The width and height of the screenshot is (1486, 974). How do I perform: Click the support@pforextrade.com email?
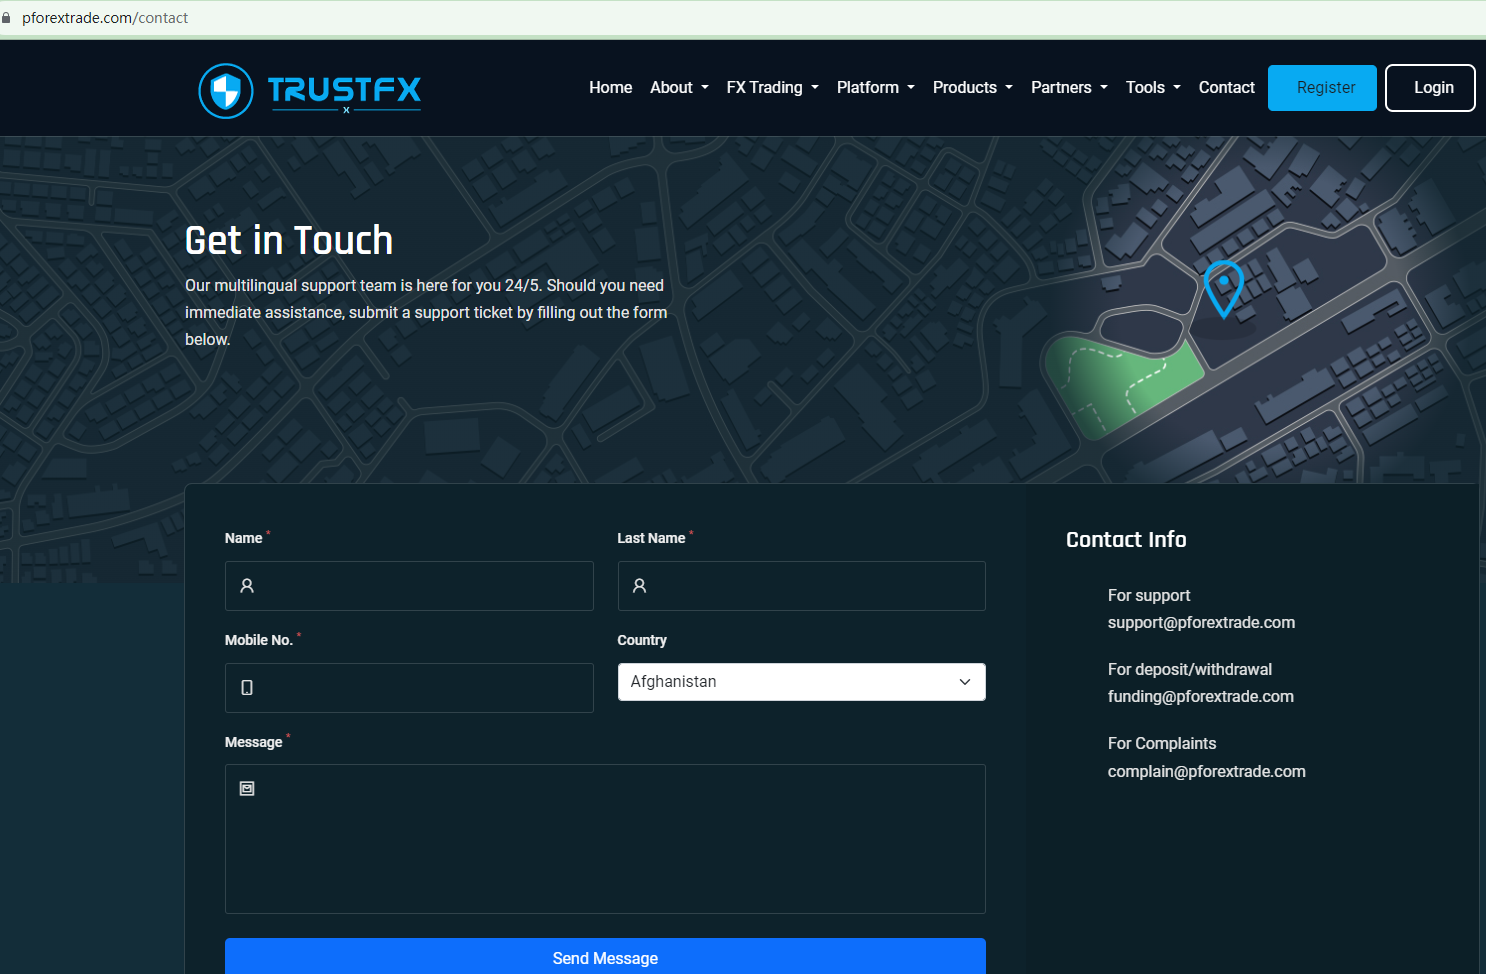1201,623
